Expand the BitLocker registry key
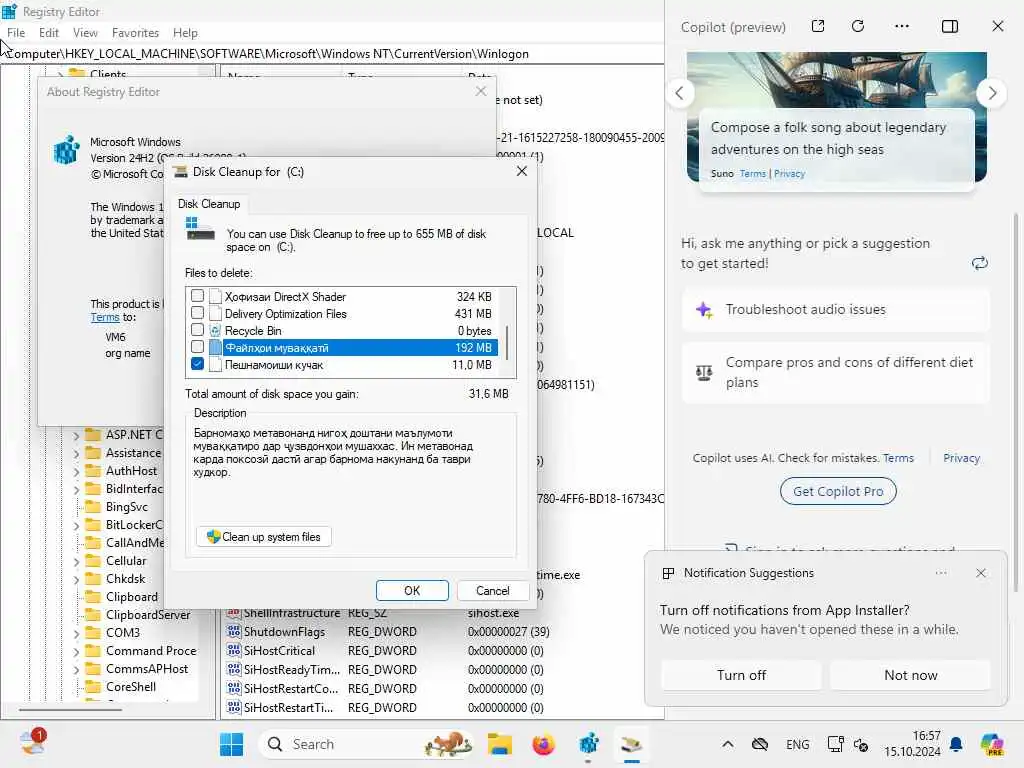The width and height of the screenshot is (1024, 768). 76,525
